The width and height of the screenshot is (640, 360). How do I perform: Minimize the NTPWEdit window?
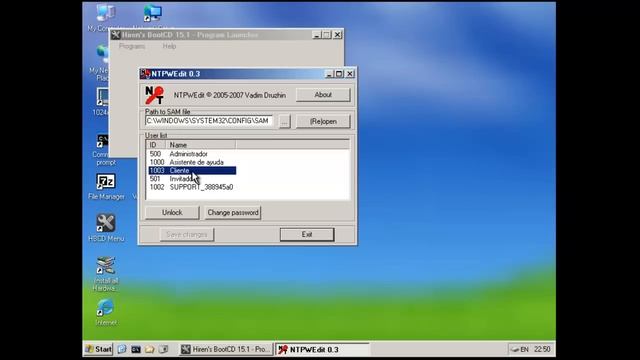pos(329,74)
